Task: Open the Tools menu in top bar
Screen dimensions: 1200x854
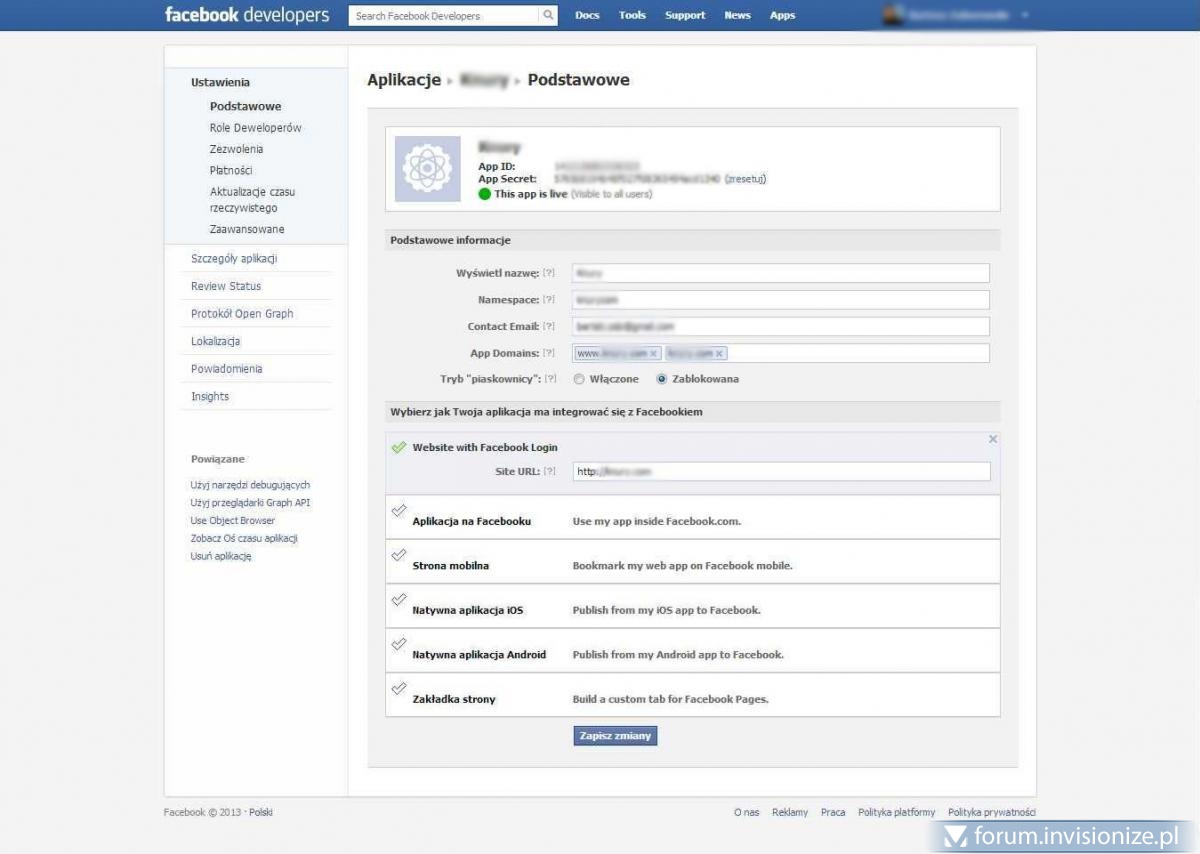Action: (632, 16)
